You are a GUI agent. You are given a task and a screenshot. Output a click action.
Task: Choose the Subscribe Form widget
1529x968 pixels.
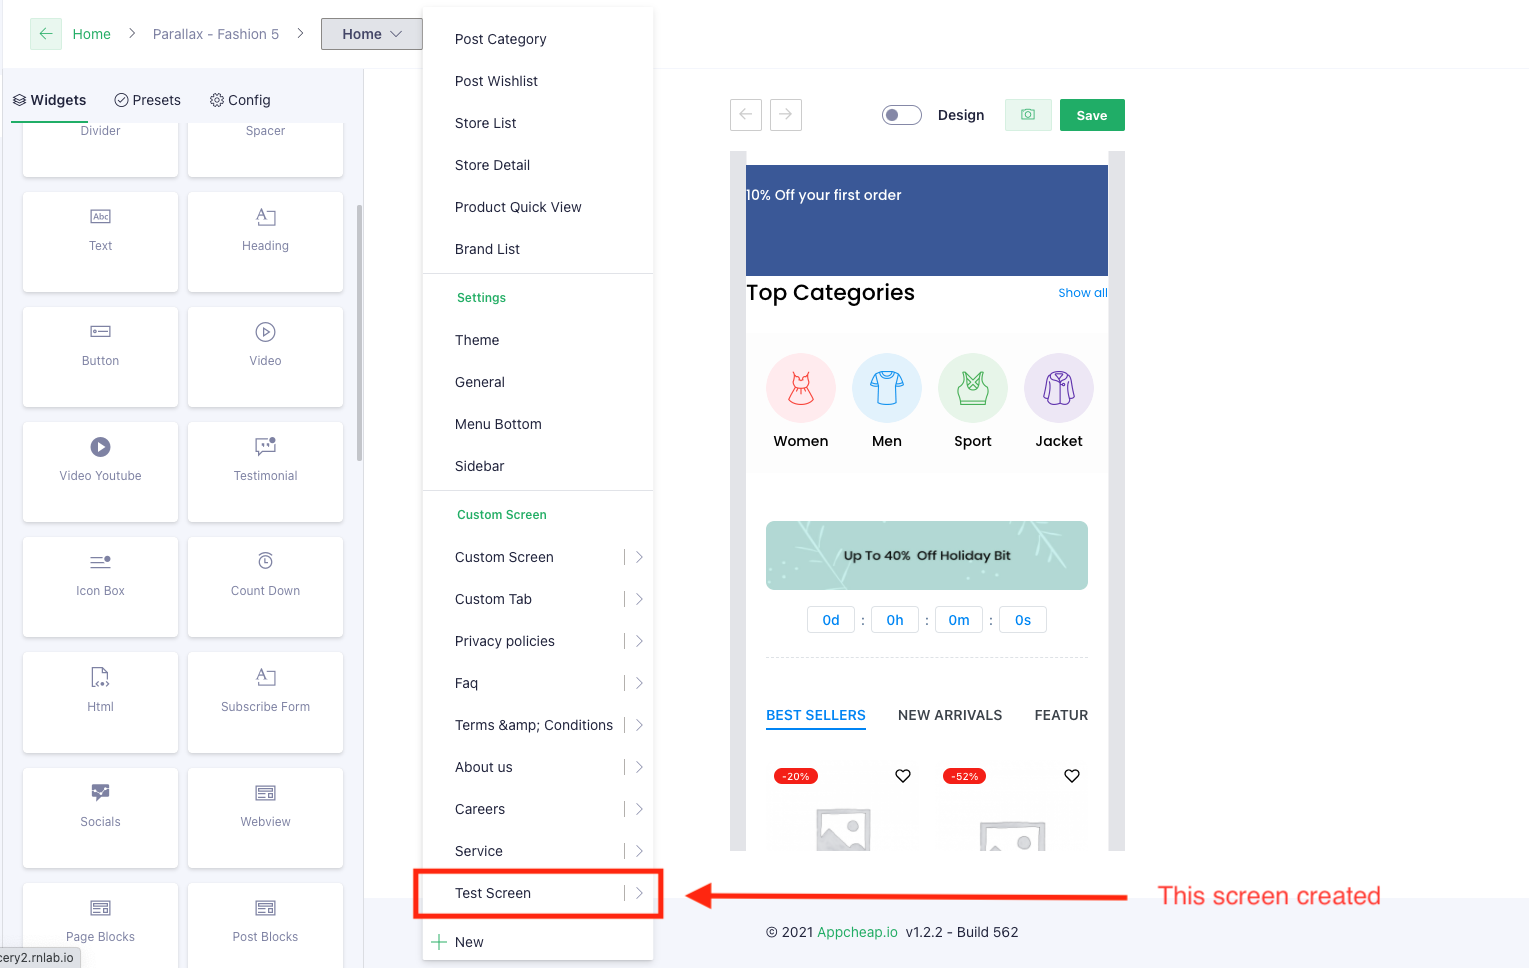pos(265,702)
